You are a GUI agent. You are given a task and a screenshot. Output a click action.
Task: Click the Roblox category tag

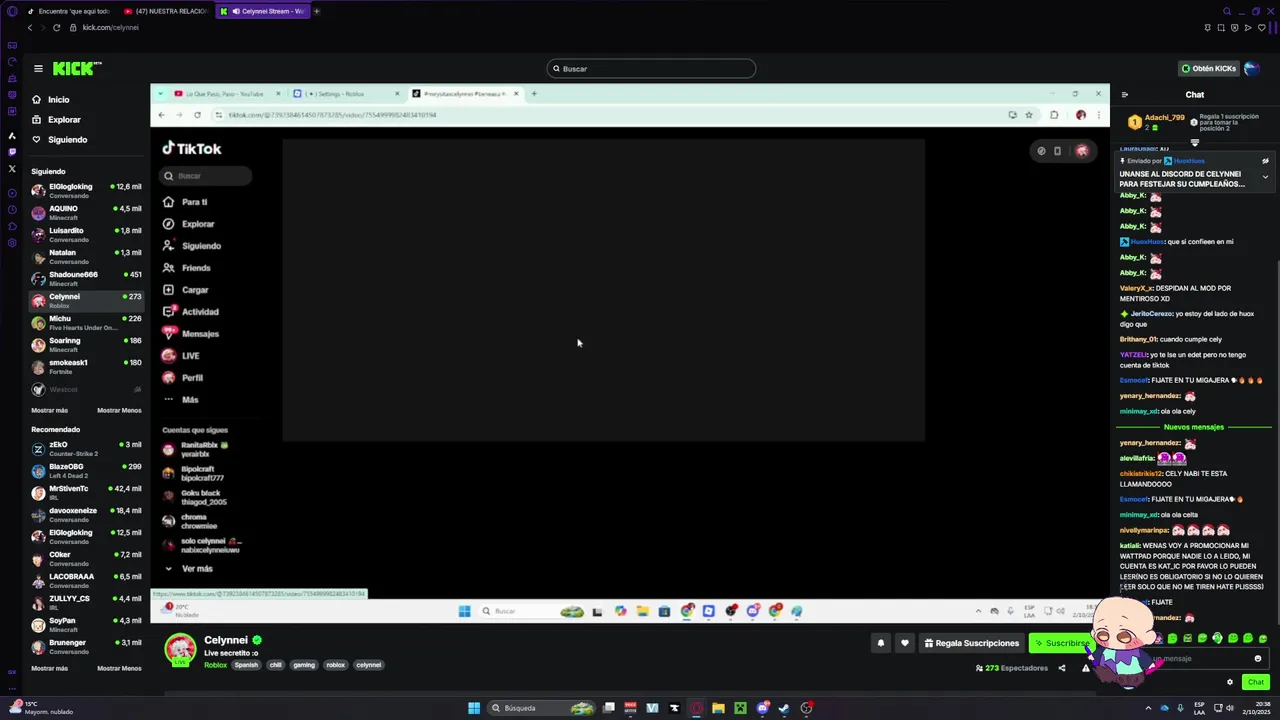(215, 665)
